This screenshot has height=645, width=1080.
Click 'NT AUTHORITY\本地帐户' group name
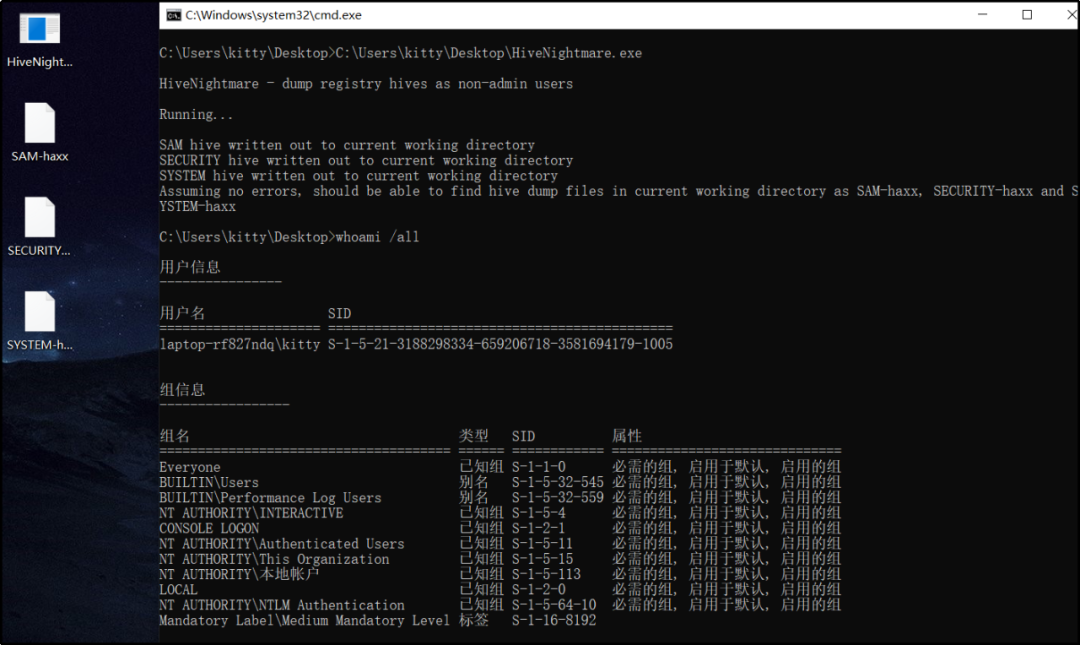tap(240, 574)
